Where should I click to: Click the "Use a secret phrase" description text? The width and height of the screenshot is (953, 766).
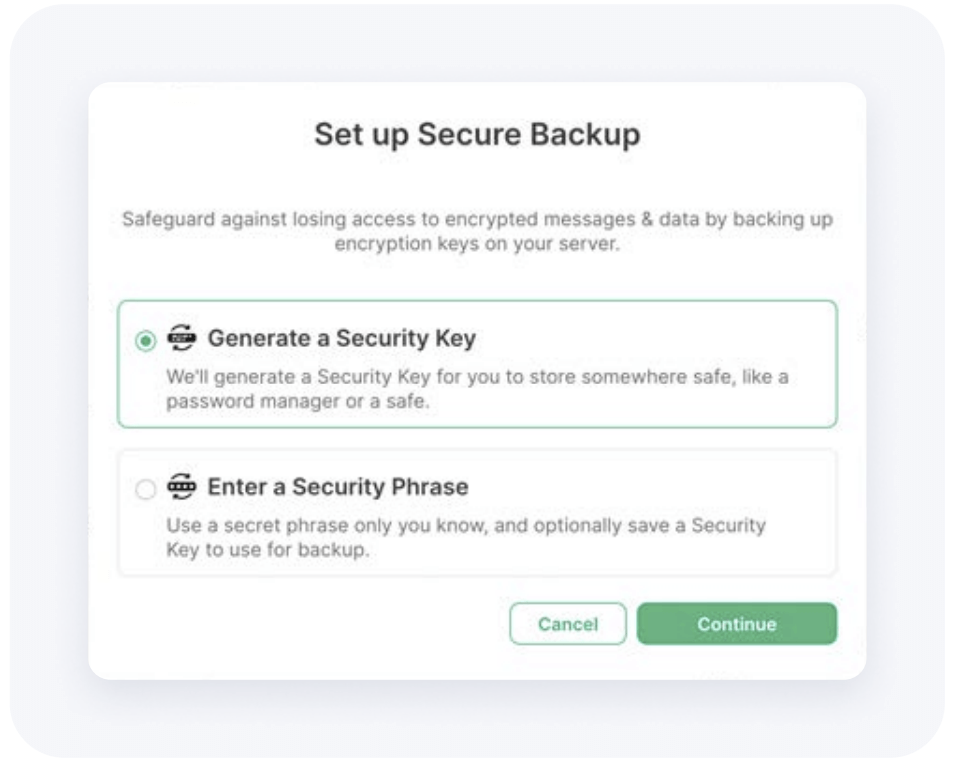466,537
